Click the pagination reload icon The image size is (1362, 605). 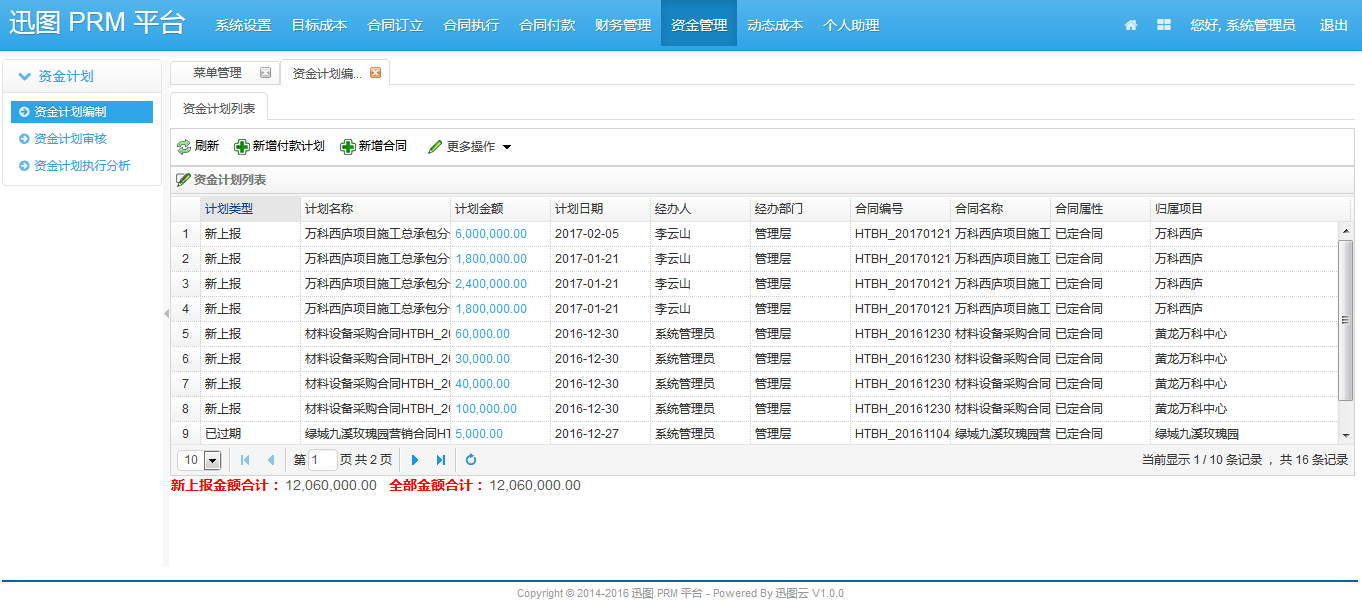click(471, 460)
